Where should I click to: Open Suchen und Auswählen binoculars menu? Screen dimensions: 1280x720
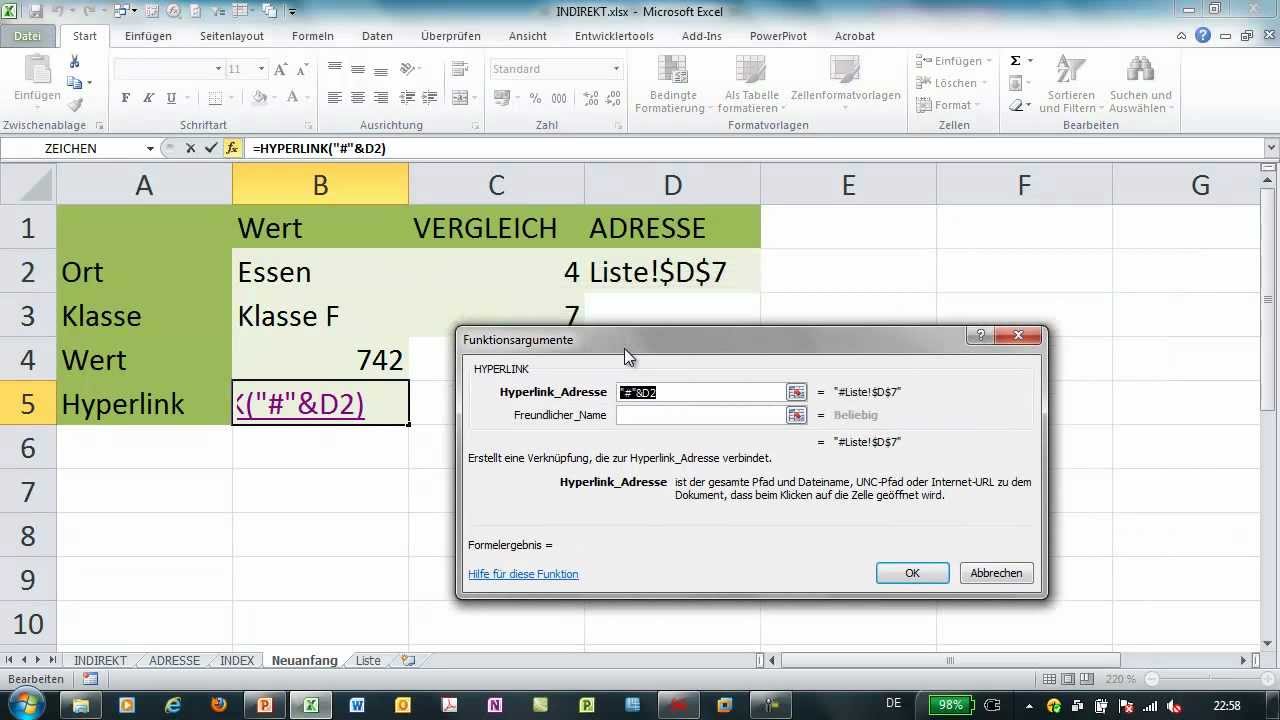1140,85
